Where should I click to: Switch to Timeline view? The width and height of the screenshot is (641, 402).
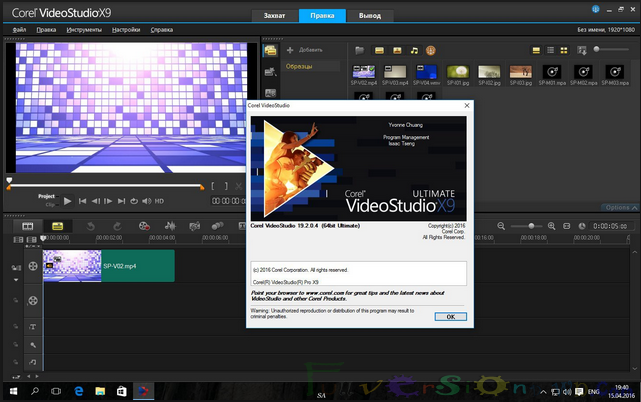click(58, 226)
